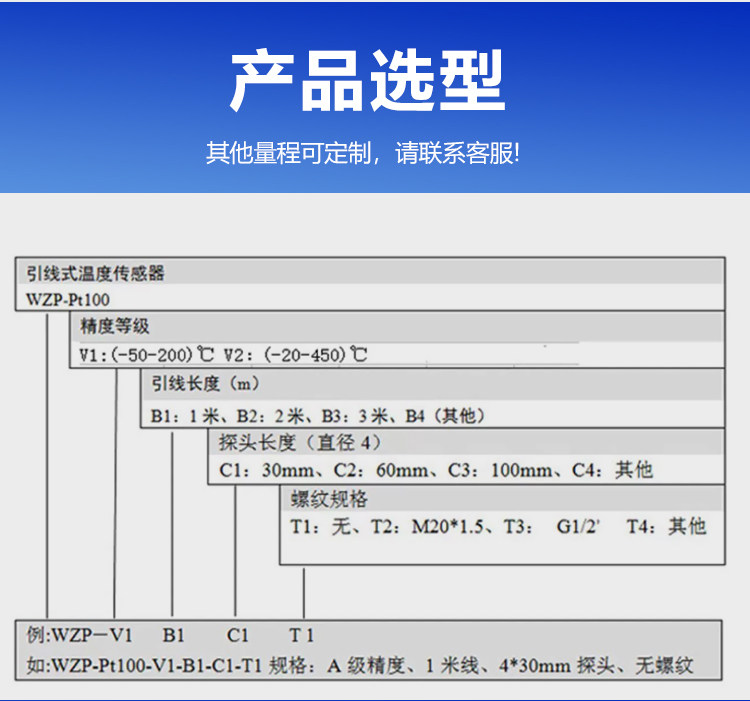Click the 如:WZP-Pt100-V1-B1-C1-T1 model code

point(143,666)
